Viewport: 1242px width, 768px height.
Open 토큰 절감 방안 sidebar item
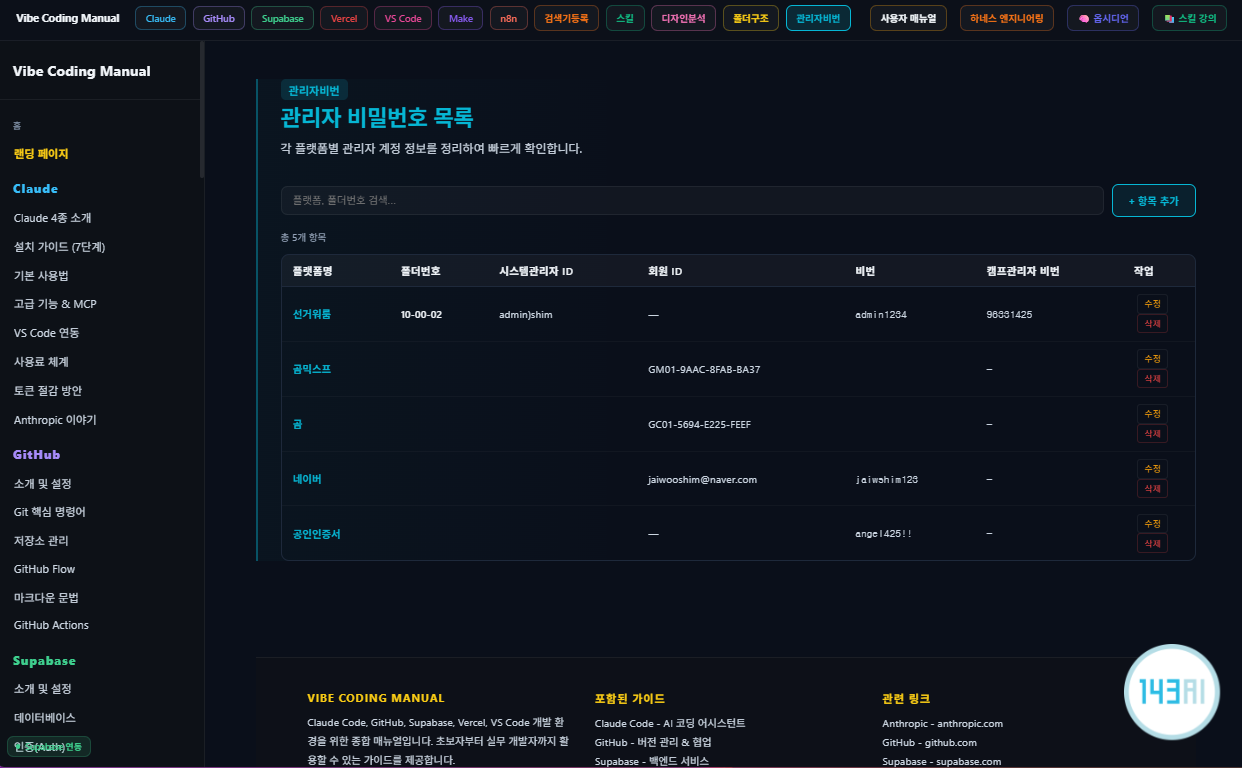pos(48,391)
